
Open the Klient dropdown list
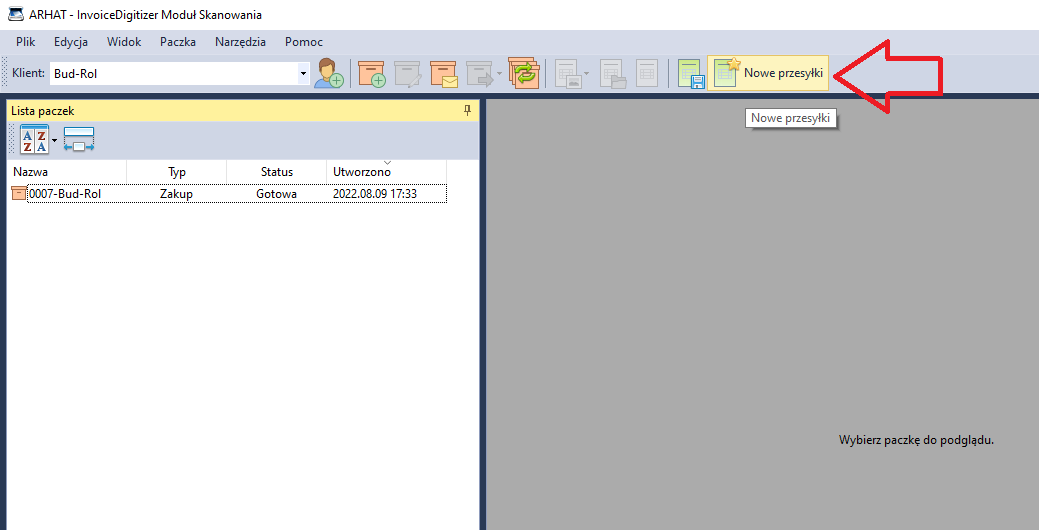pos(303,73)
